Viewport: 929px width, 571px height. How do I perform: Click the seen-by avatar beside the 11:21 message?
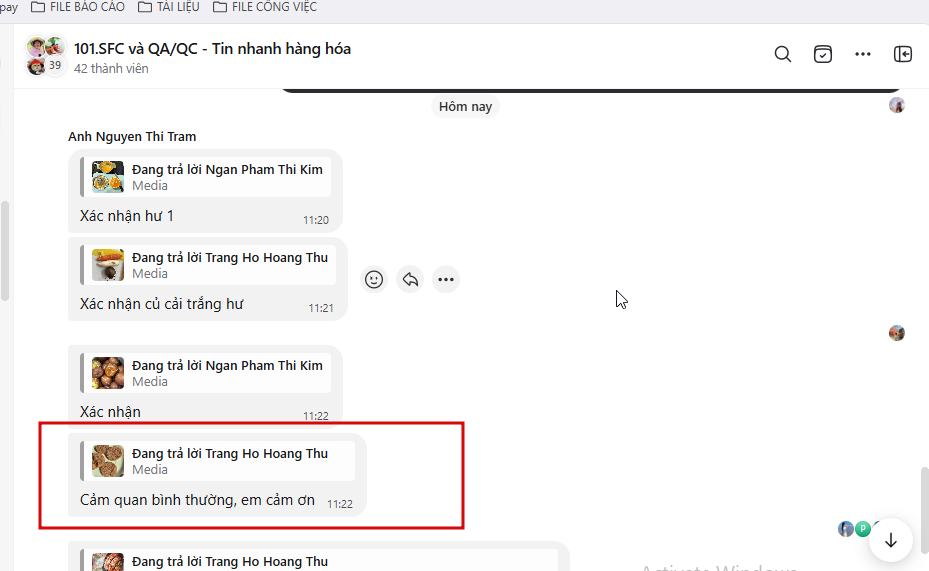point(896,333)
